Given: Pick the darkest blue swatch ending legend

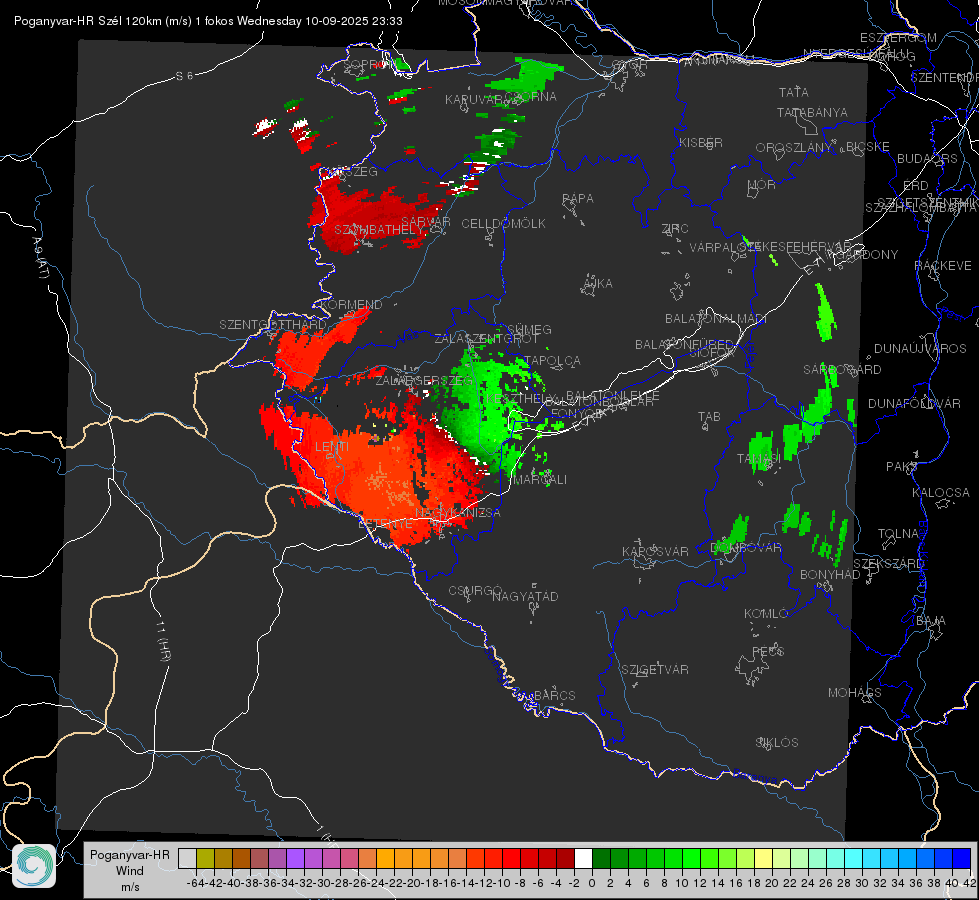Looking at the screenshot, I should coord(962,858).
